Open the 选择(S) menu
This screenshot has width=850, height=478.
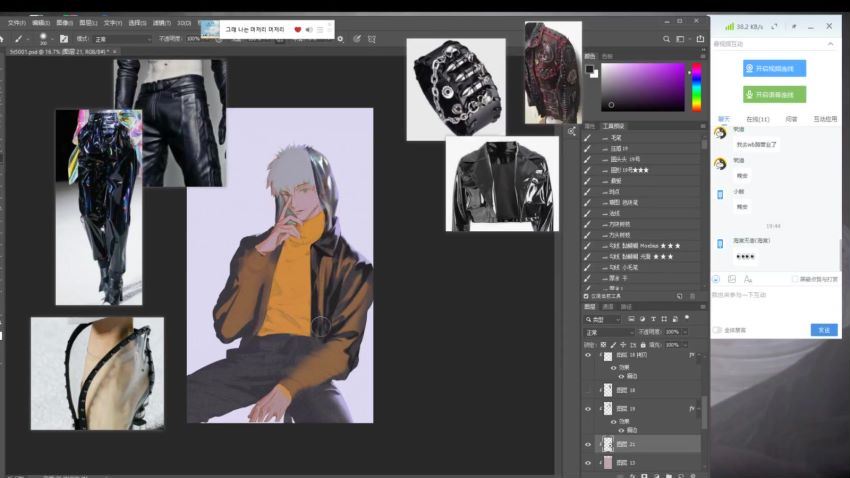[137, 23]
